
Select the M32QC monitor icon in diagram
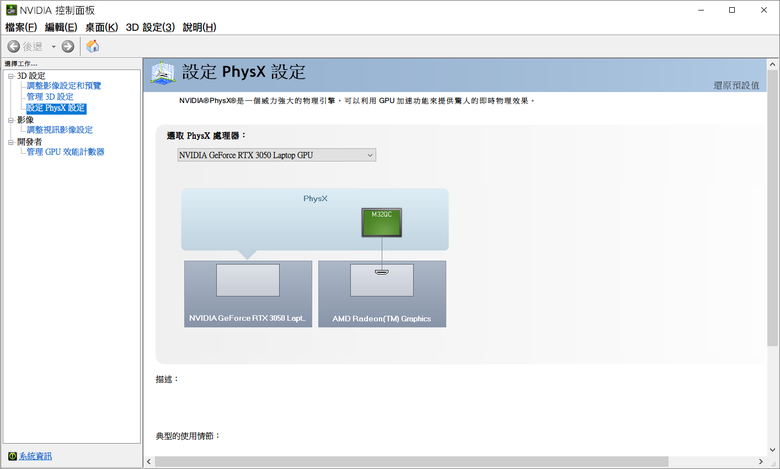tap(382, 222)
